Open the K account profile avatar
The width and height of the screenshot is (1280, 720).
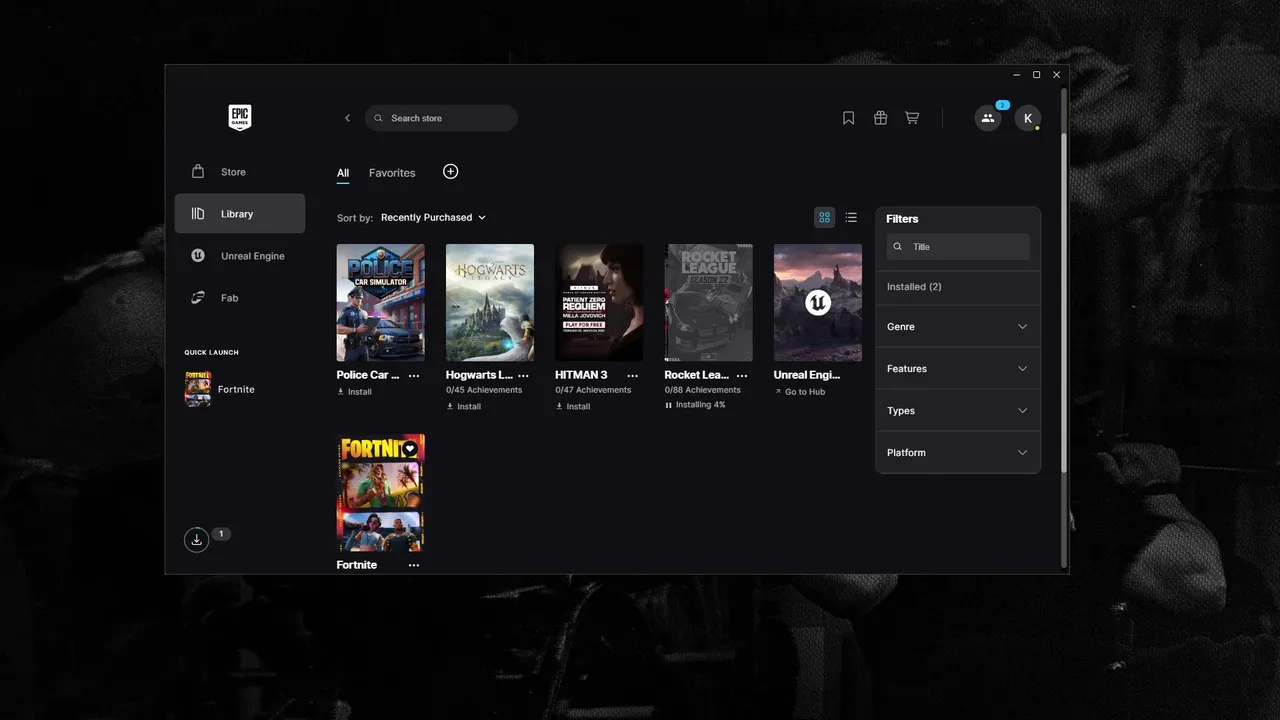tap(1028, 118)
